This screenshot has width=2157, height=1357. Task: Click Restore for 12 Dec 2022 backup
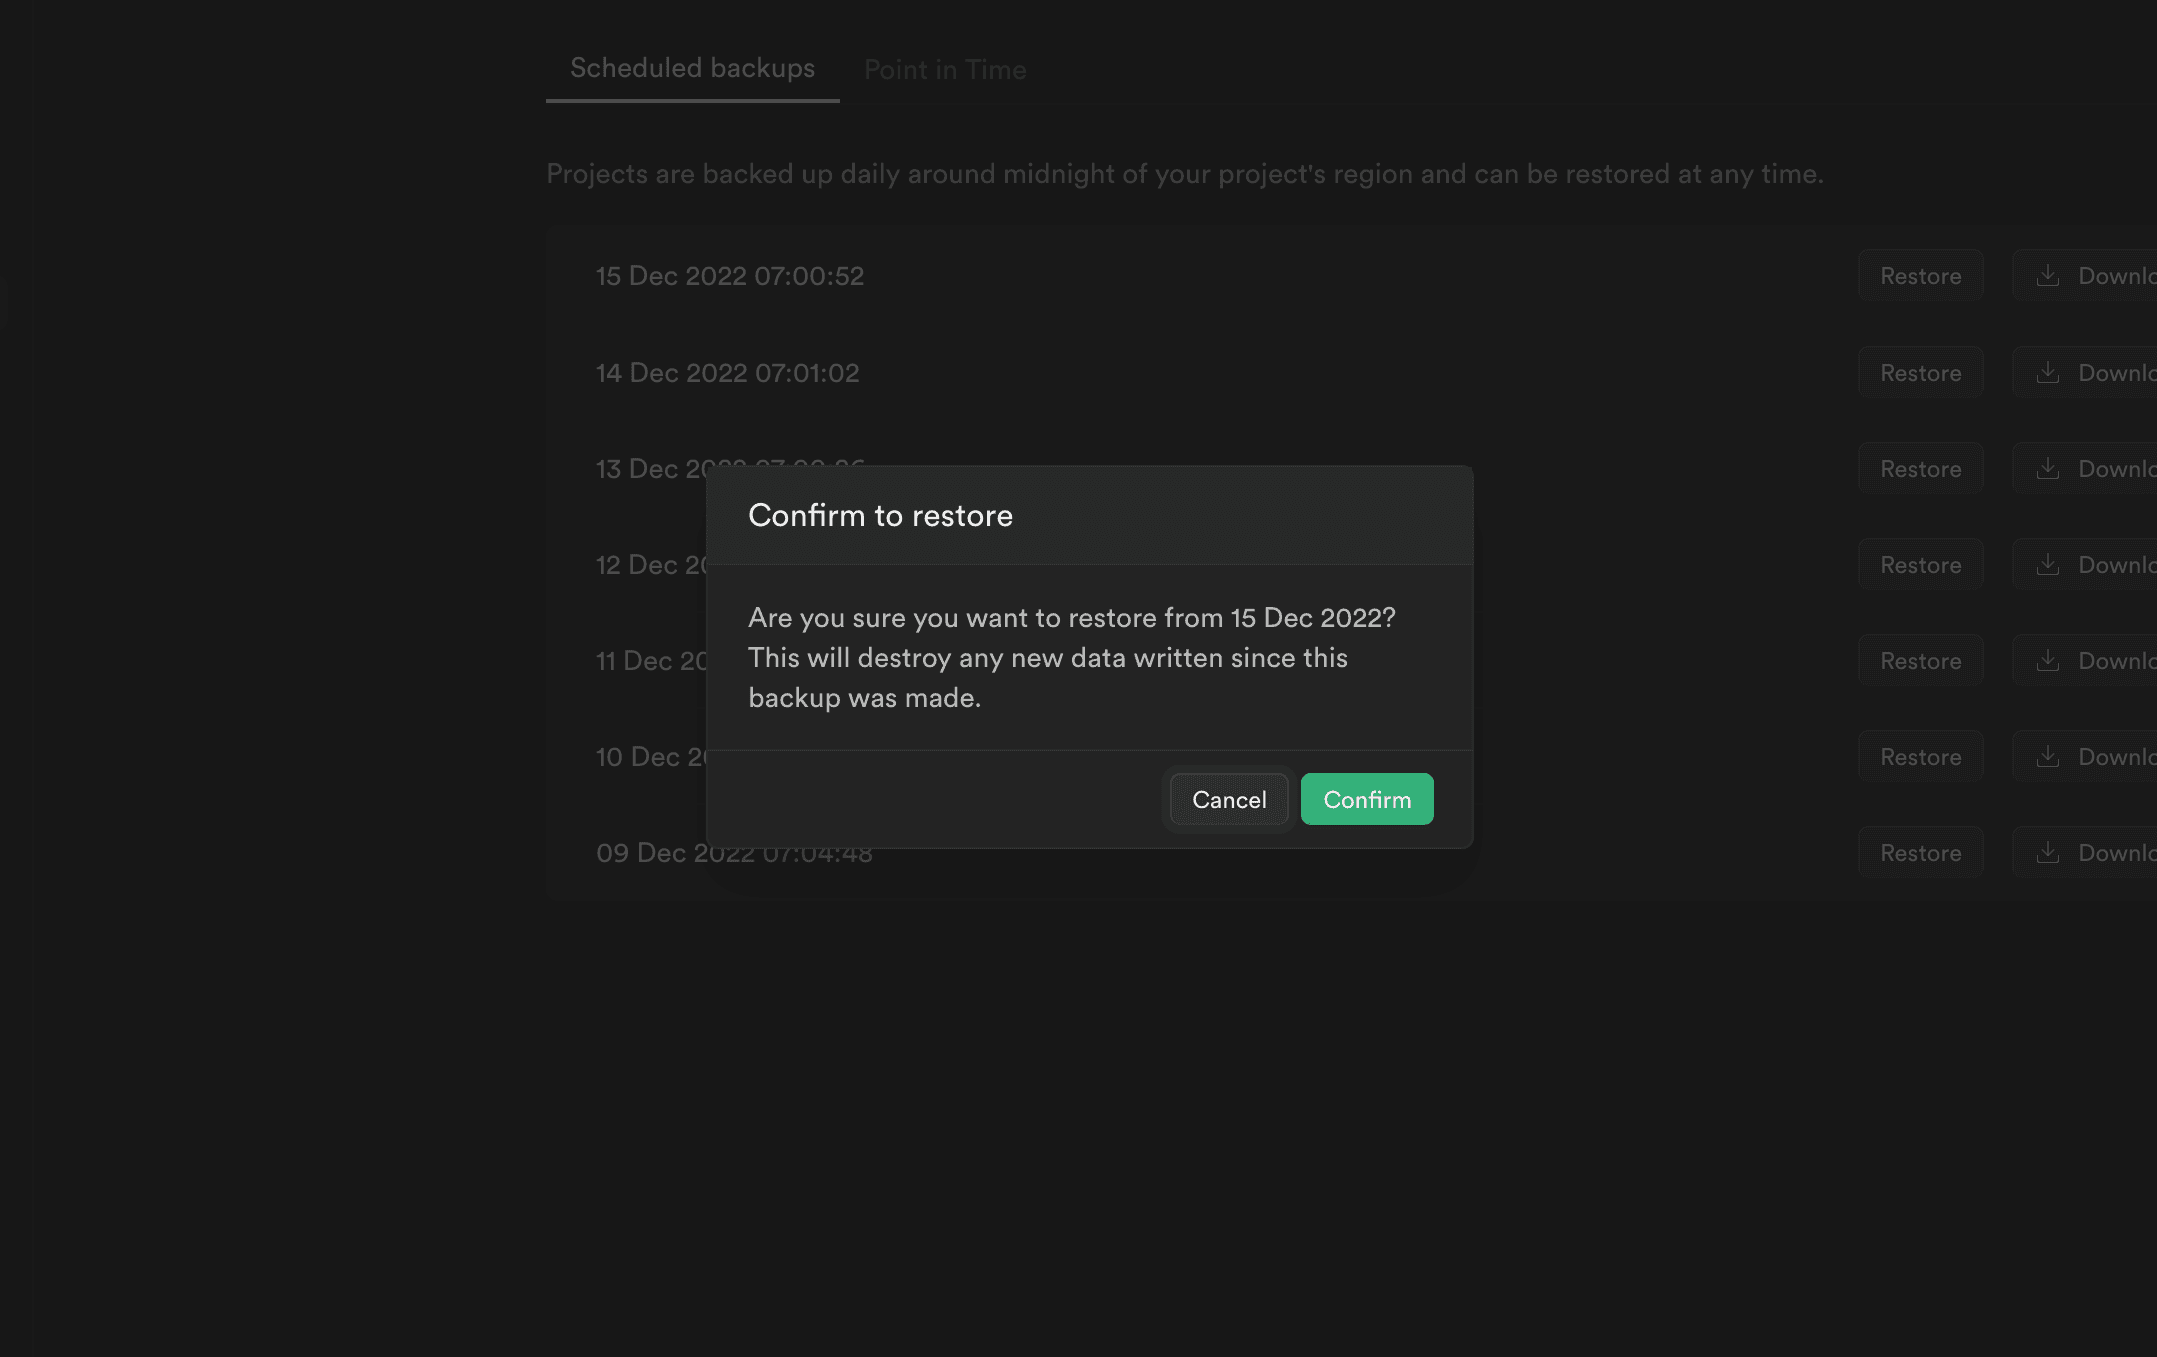point(1921,563)
